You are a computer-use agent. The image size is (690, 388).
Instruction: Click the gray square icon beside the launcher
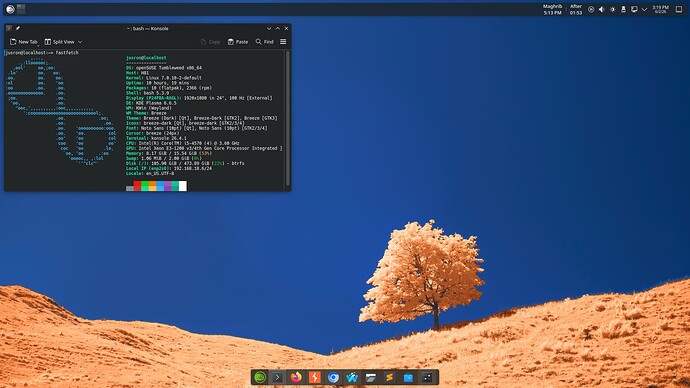(21, 9)
